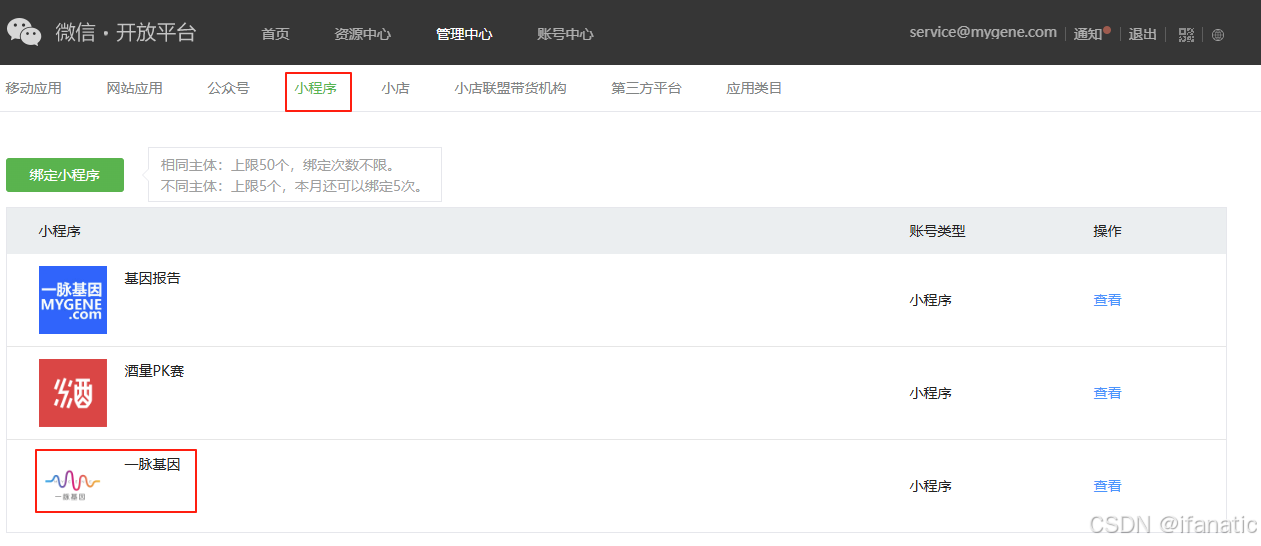Open the 一脉基因 wave logo thumbnail
This screenshot has height=546, width=1261.
pyautogui.click(x=73, y=486)
